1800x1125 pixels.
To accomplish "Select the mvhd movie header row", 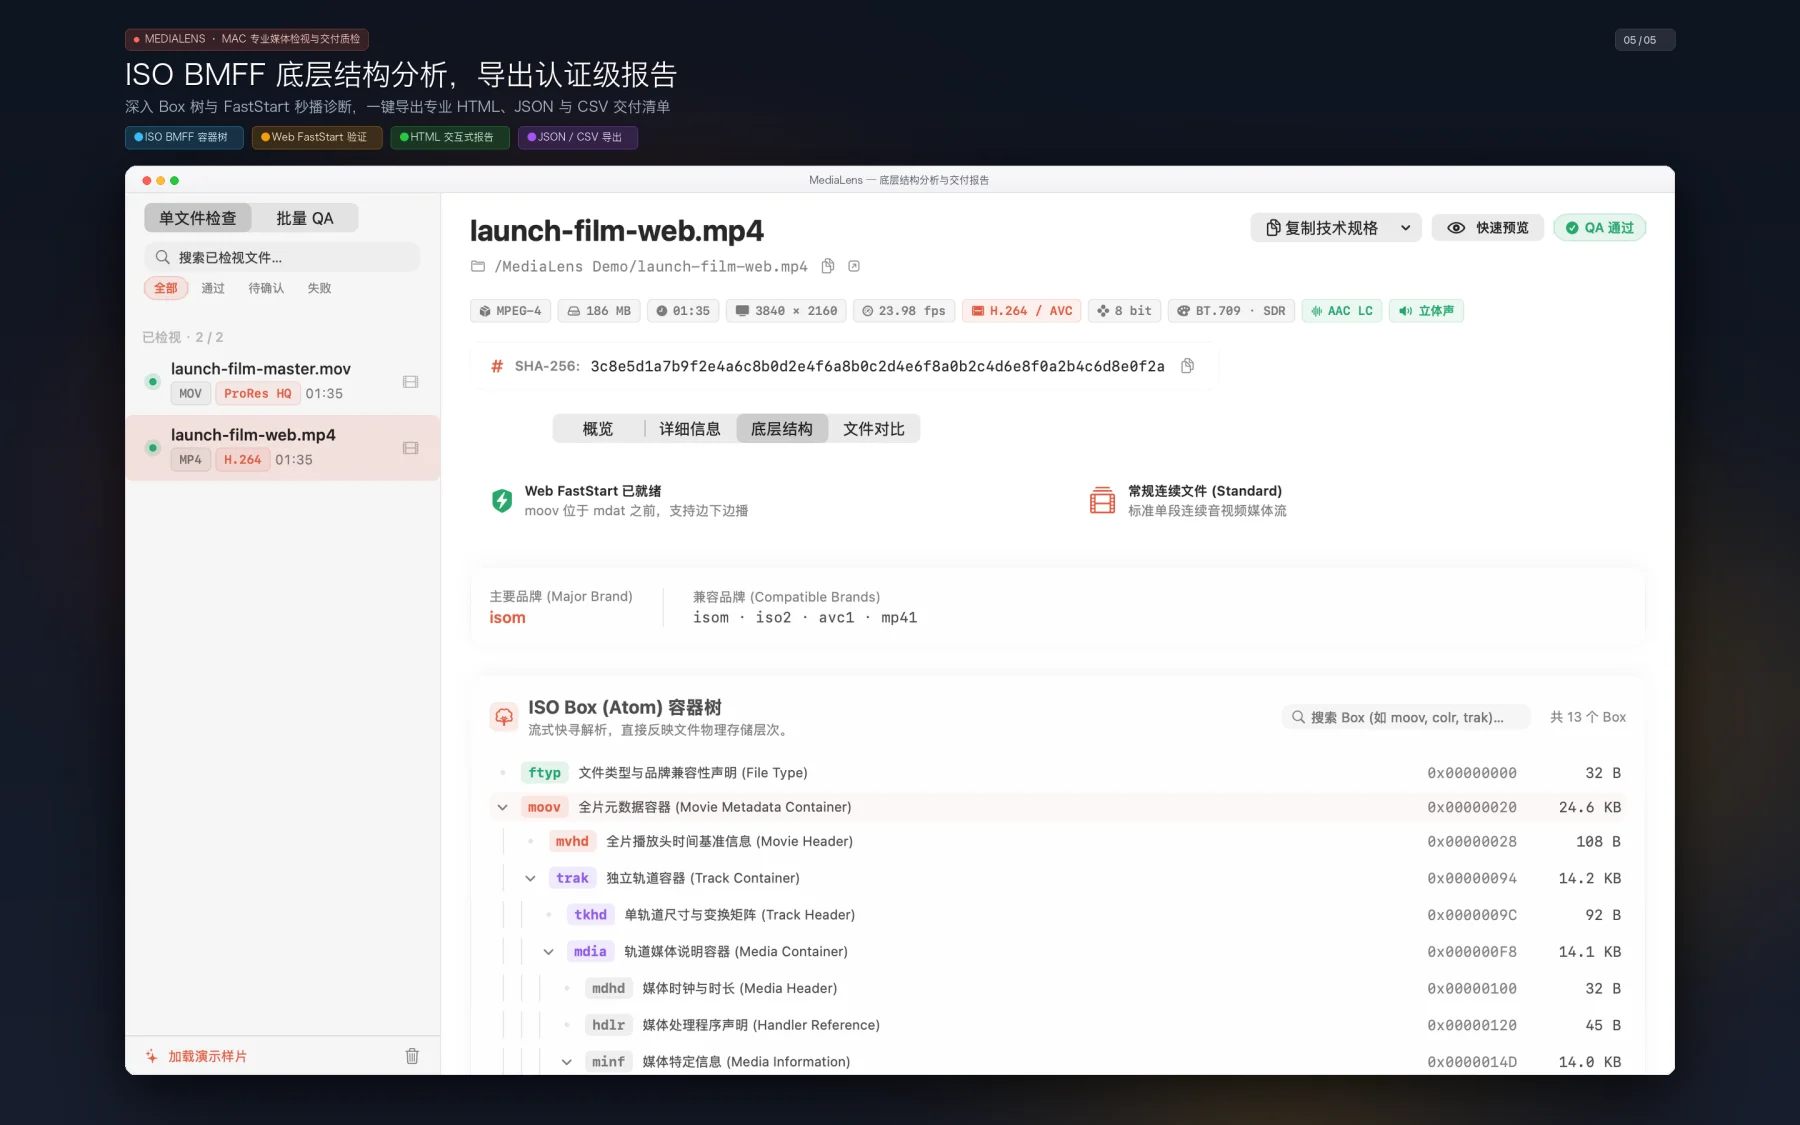I will click(1058, 842).
